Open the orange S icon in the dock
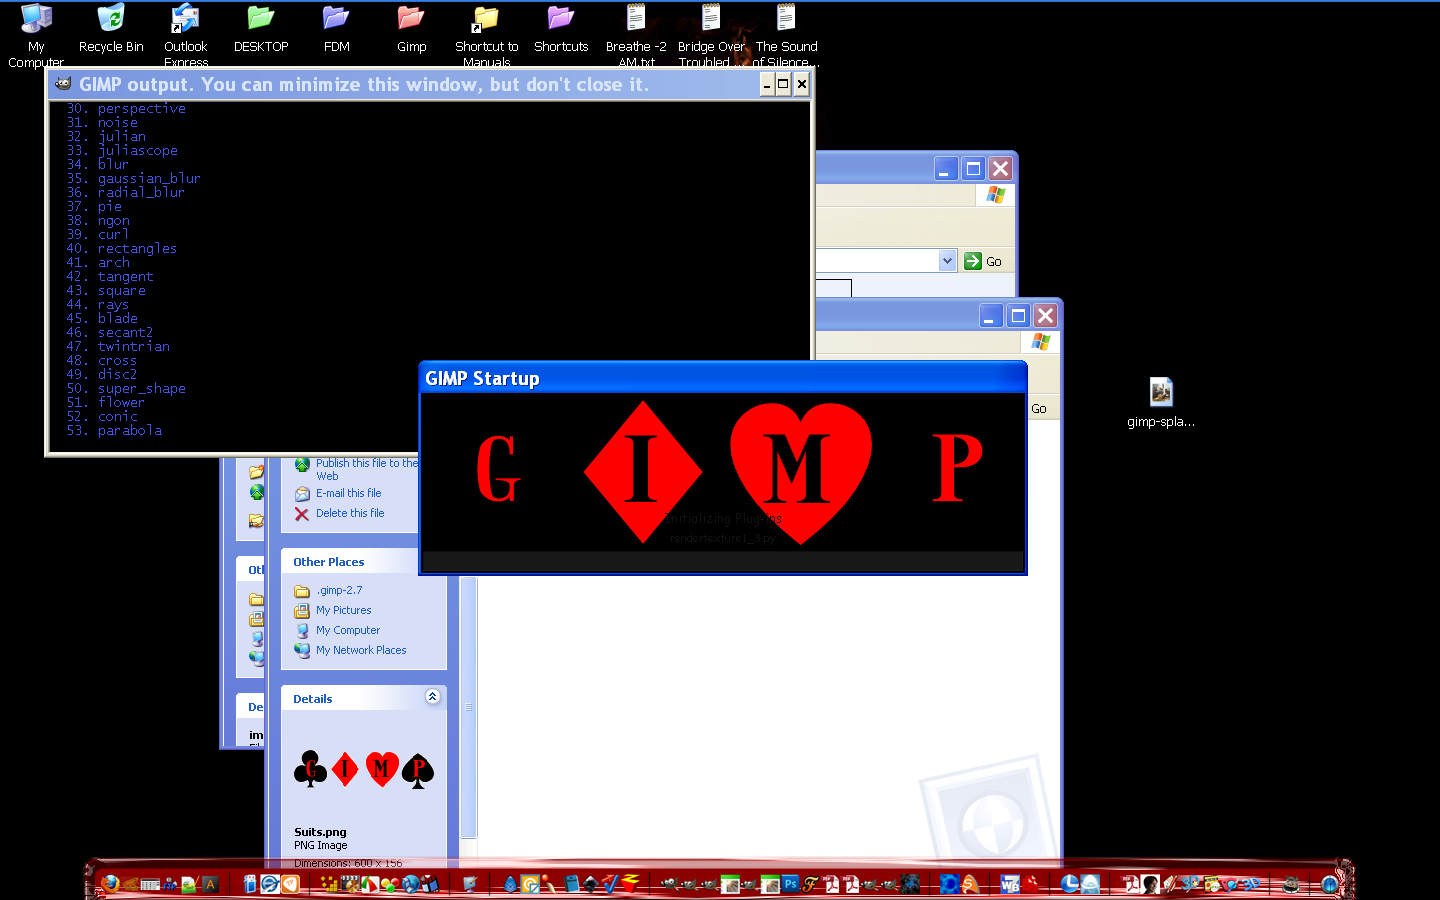This screenshot has width=1440, height=900. (x=970, y=884)
